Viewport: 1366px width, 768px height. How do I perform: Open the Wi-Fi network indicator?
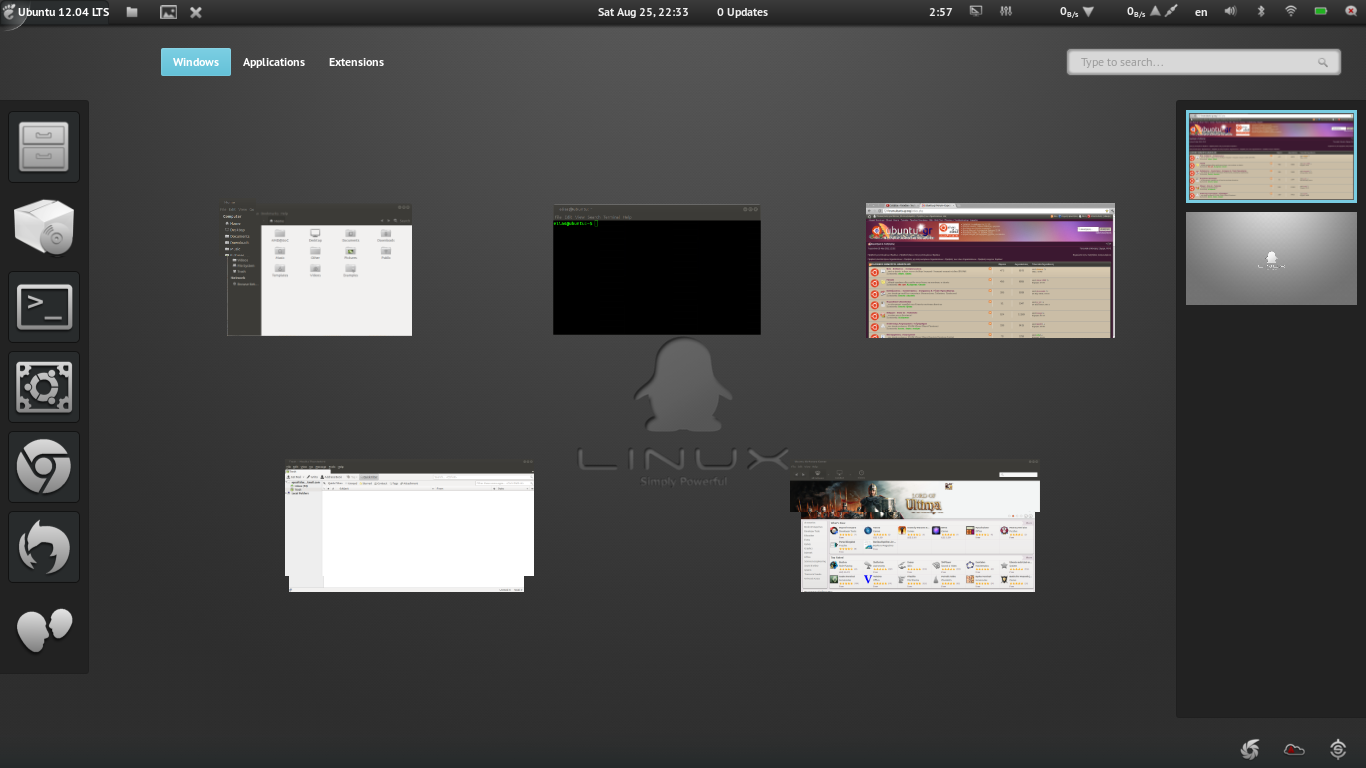click(1291, 12)
